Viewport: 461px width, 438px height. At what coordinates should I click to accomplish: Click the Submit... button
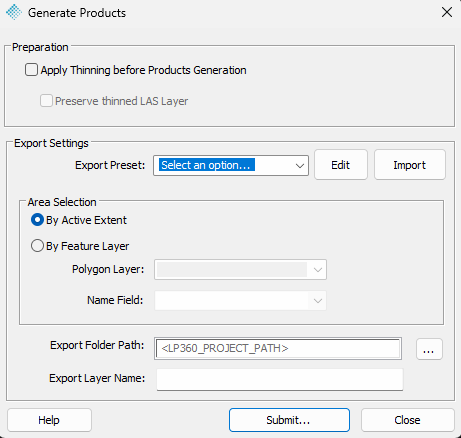289,420
